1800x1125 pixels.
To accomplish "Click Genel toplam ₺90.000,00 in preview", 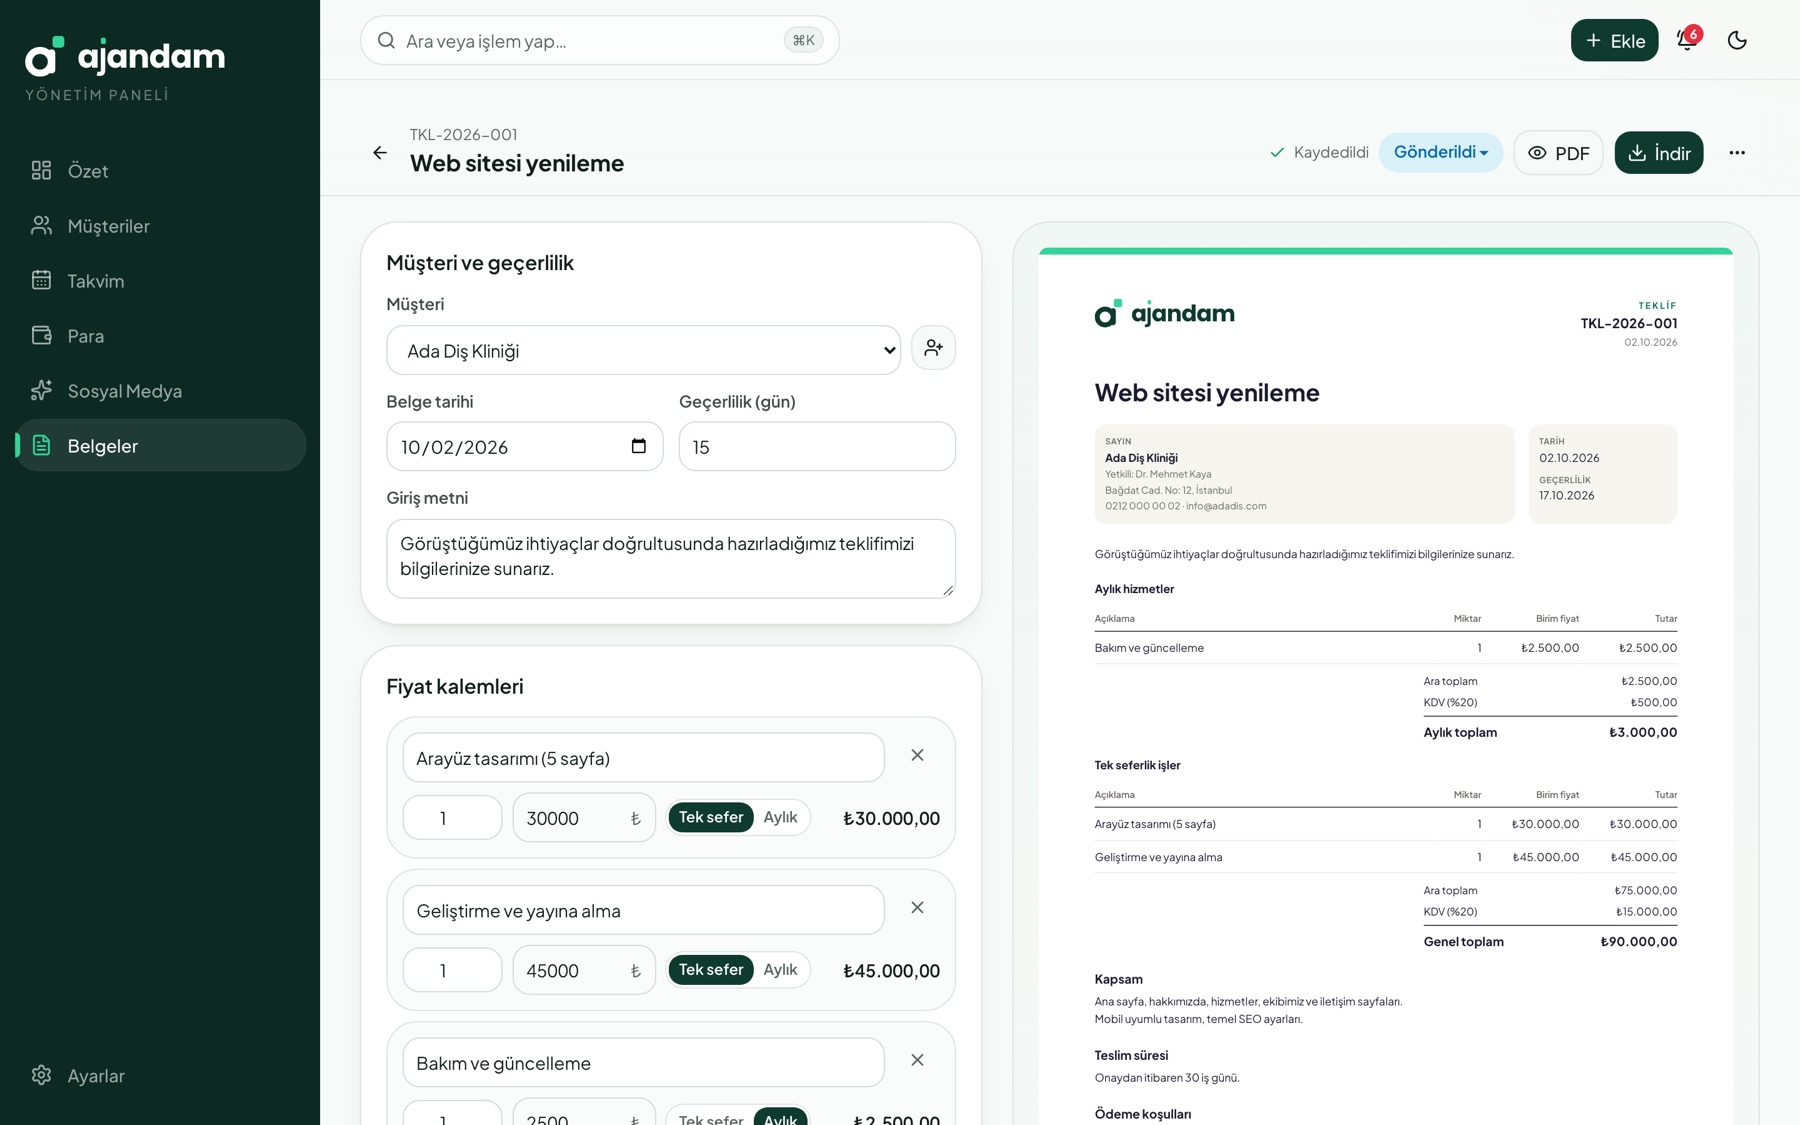I will 1550,941.
